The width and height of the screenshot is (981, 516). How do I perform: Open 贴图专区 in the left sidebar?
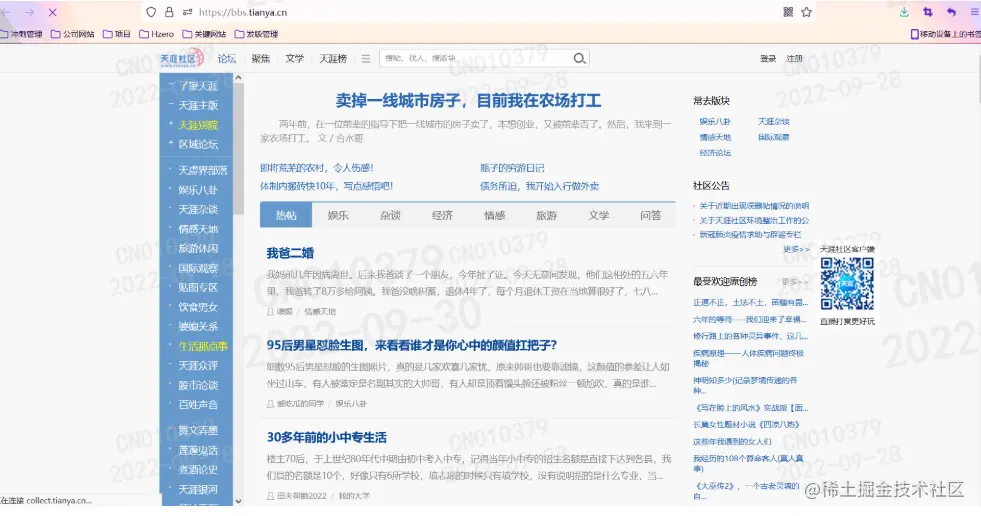198,288
